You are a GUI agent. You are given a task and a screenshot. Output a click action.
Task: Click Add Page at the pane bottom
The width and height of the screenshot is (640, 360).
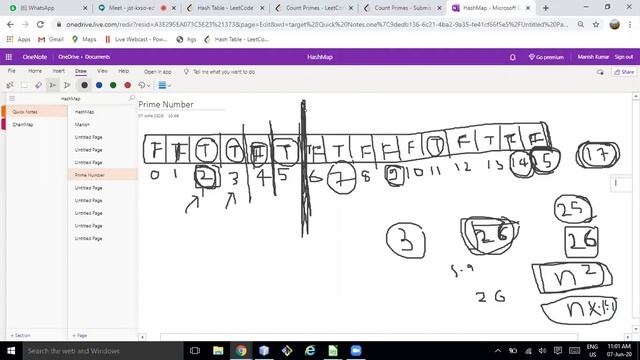80,335
